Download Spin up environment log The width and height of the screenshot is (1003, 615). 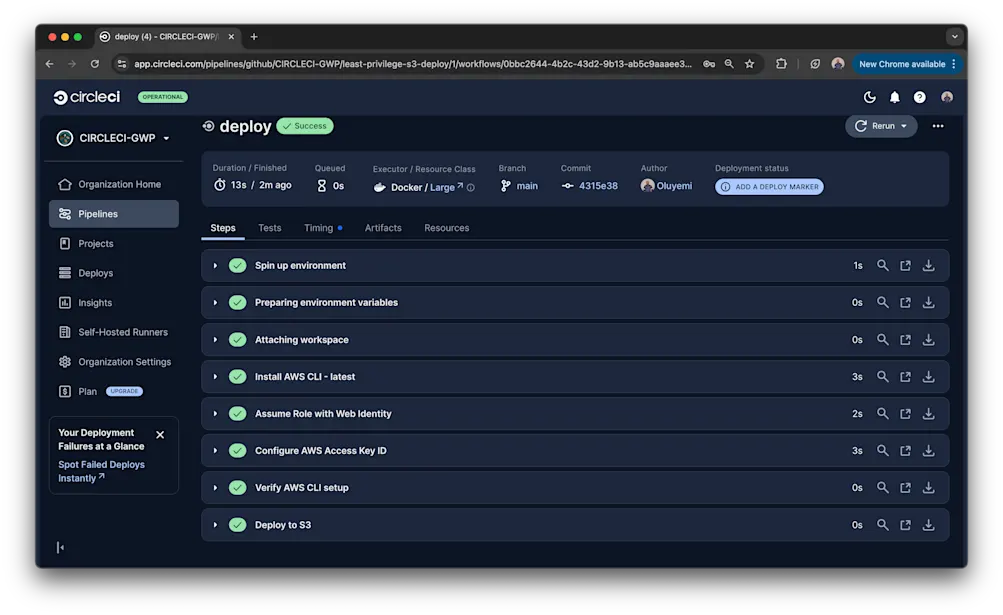(928, 265)
